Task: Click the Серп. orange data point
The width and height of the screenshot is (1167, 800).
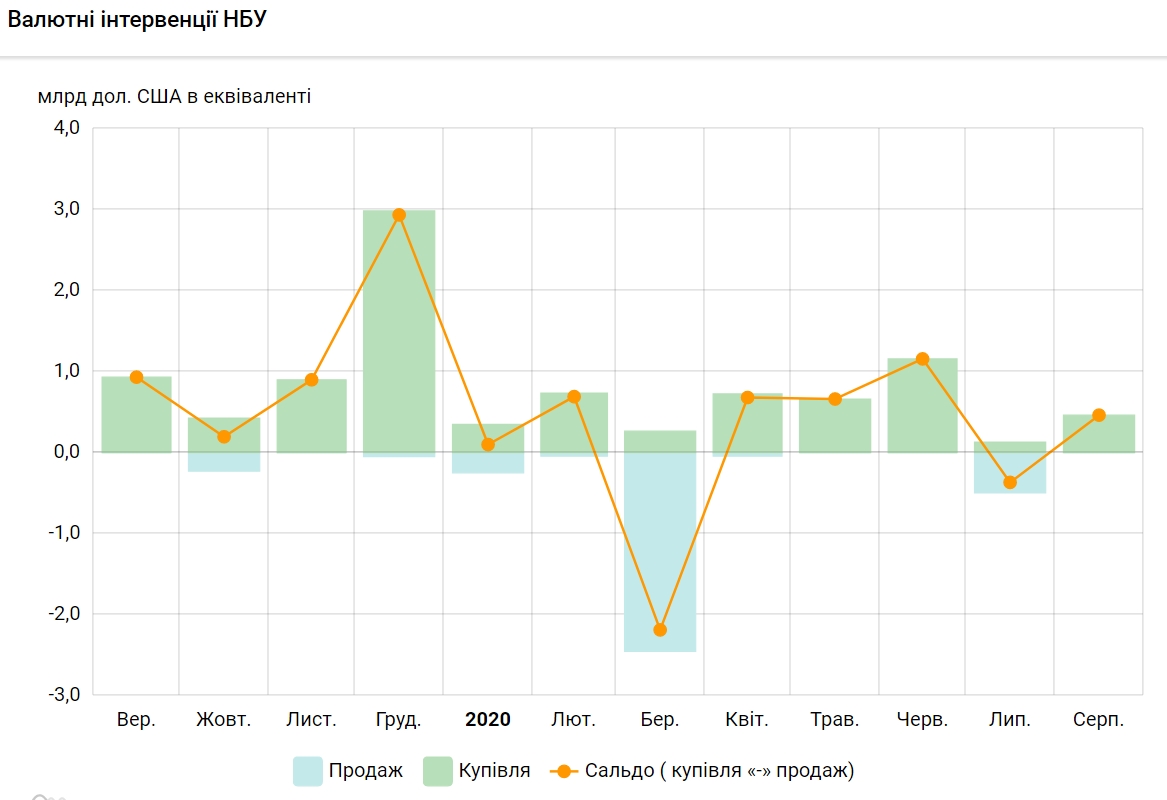Action: point(1098,415)
